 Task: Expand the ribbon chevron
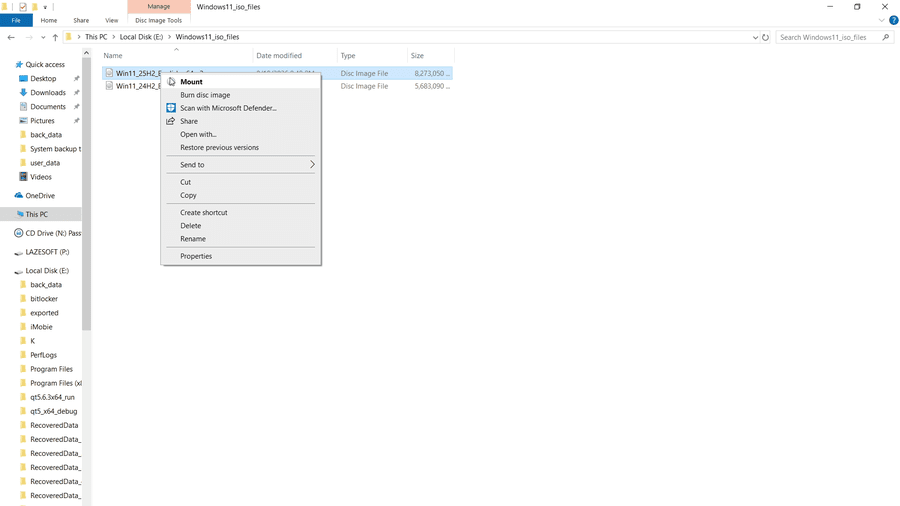coord(882,20)
